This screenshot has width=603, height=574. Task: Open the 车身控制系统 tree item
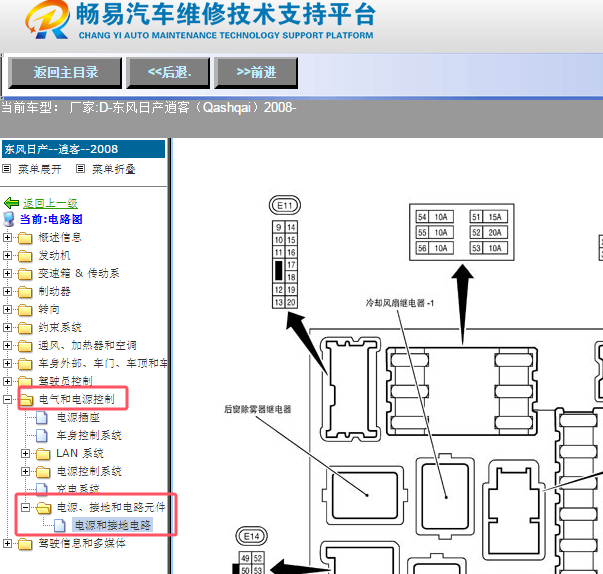tap(89, 436)
